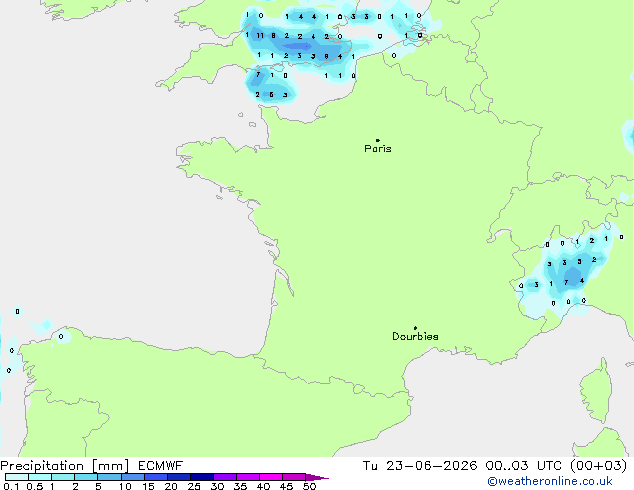Click the Paris city label
The image size is (634, 490).
click(x=378, y=149)
